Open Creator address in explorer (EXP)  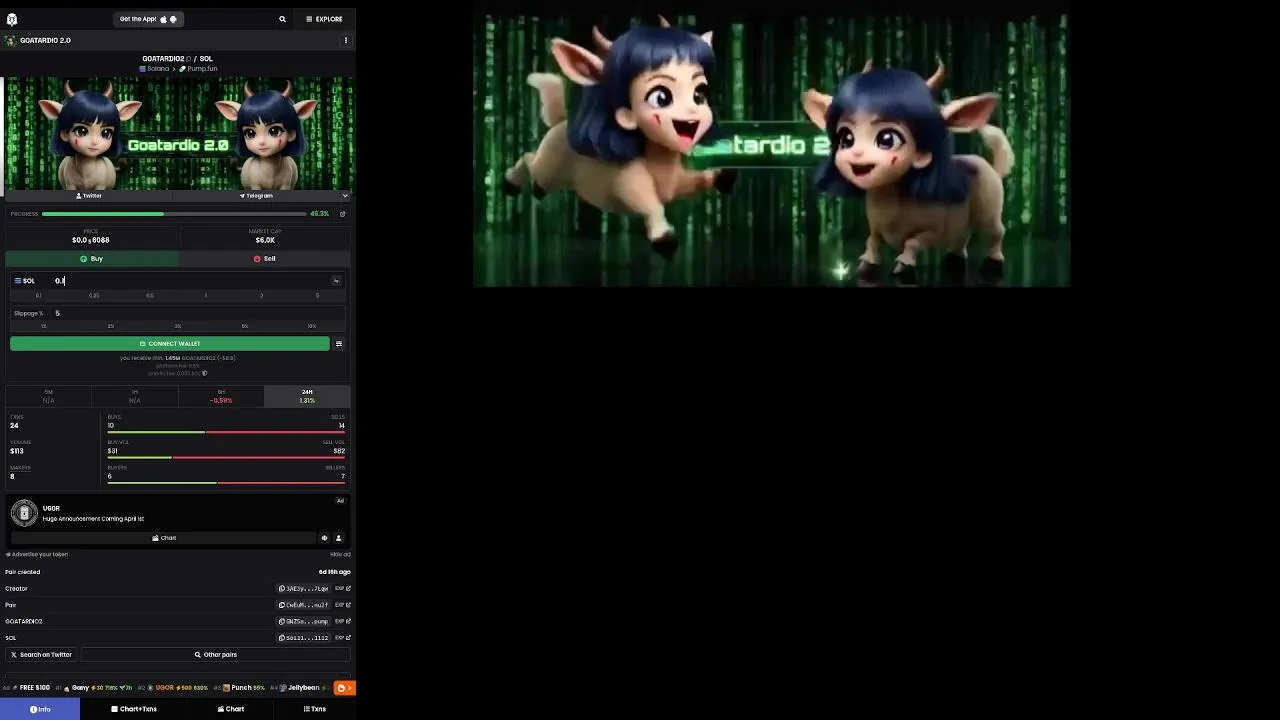tap(343, 589)
